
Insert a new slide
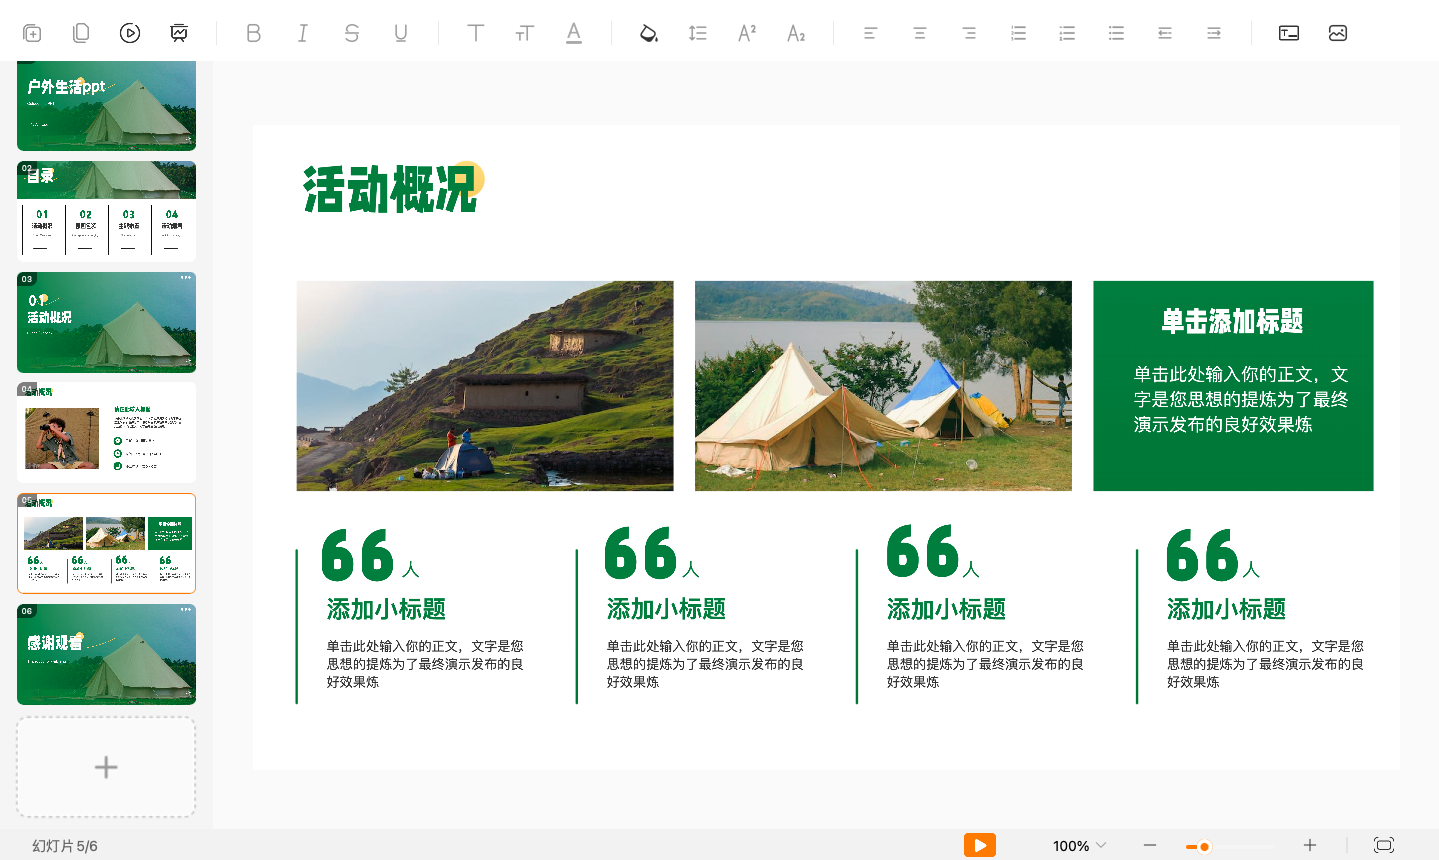click(32, 32)
